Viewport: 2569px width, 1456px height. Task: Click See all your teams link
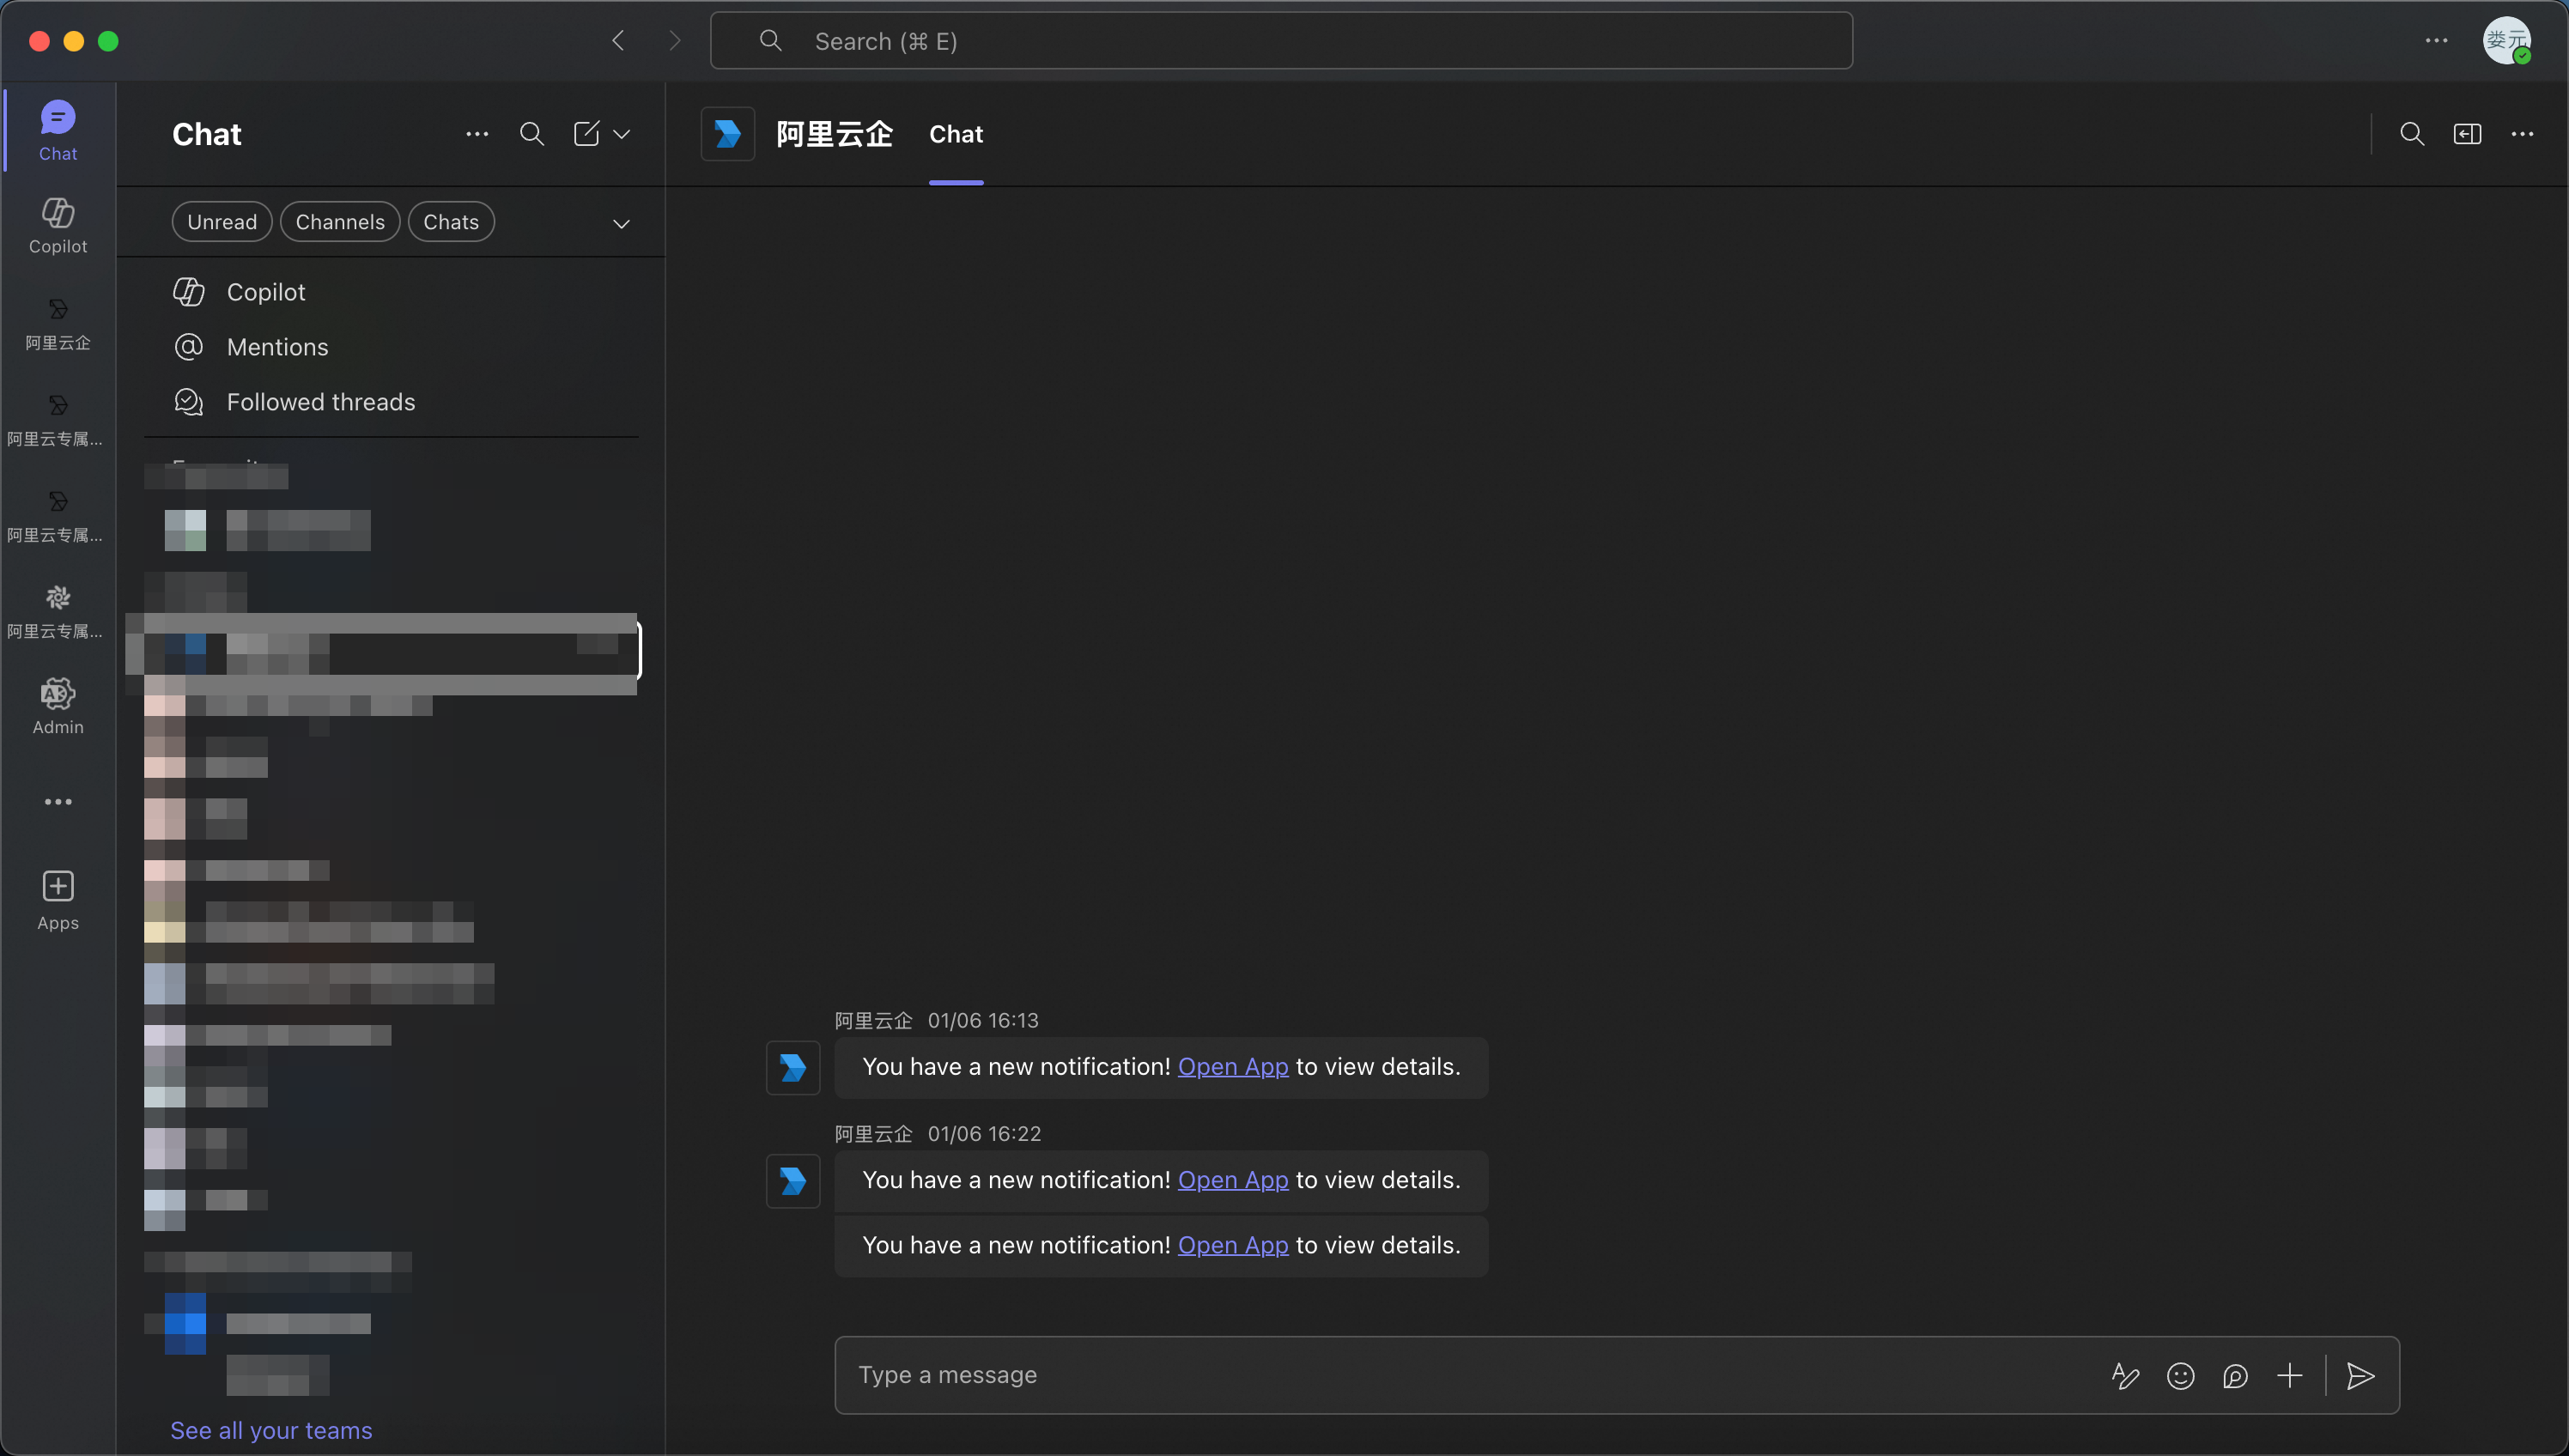(271, 1430)
